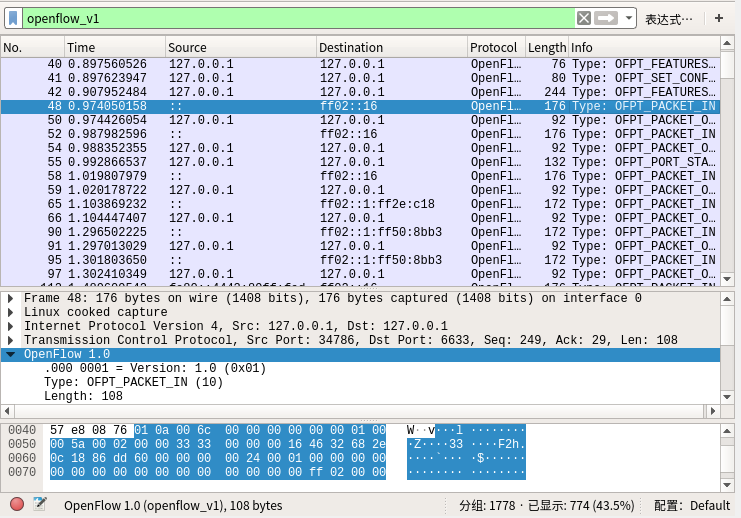Expand Internet Protocol Version 4 node
This screenshot has width=741, height=518.
tap(10, 326)
